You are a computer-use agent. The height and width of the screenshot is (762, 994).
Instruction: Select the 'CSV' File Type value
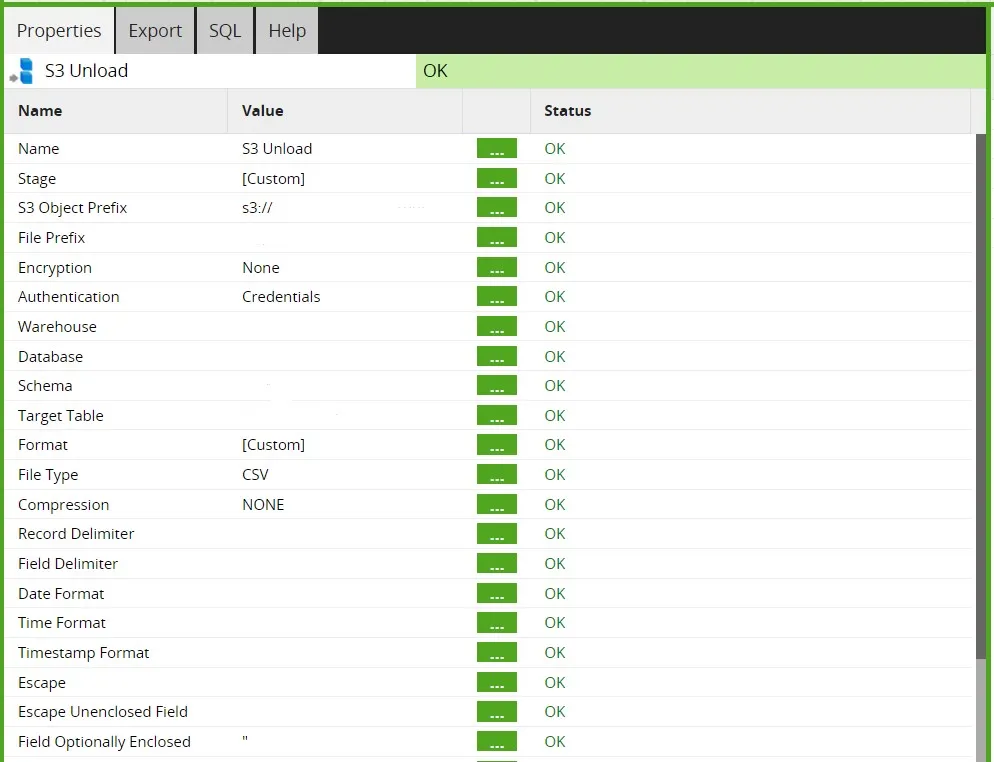coord(255,475)
